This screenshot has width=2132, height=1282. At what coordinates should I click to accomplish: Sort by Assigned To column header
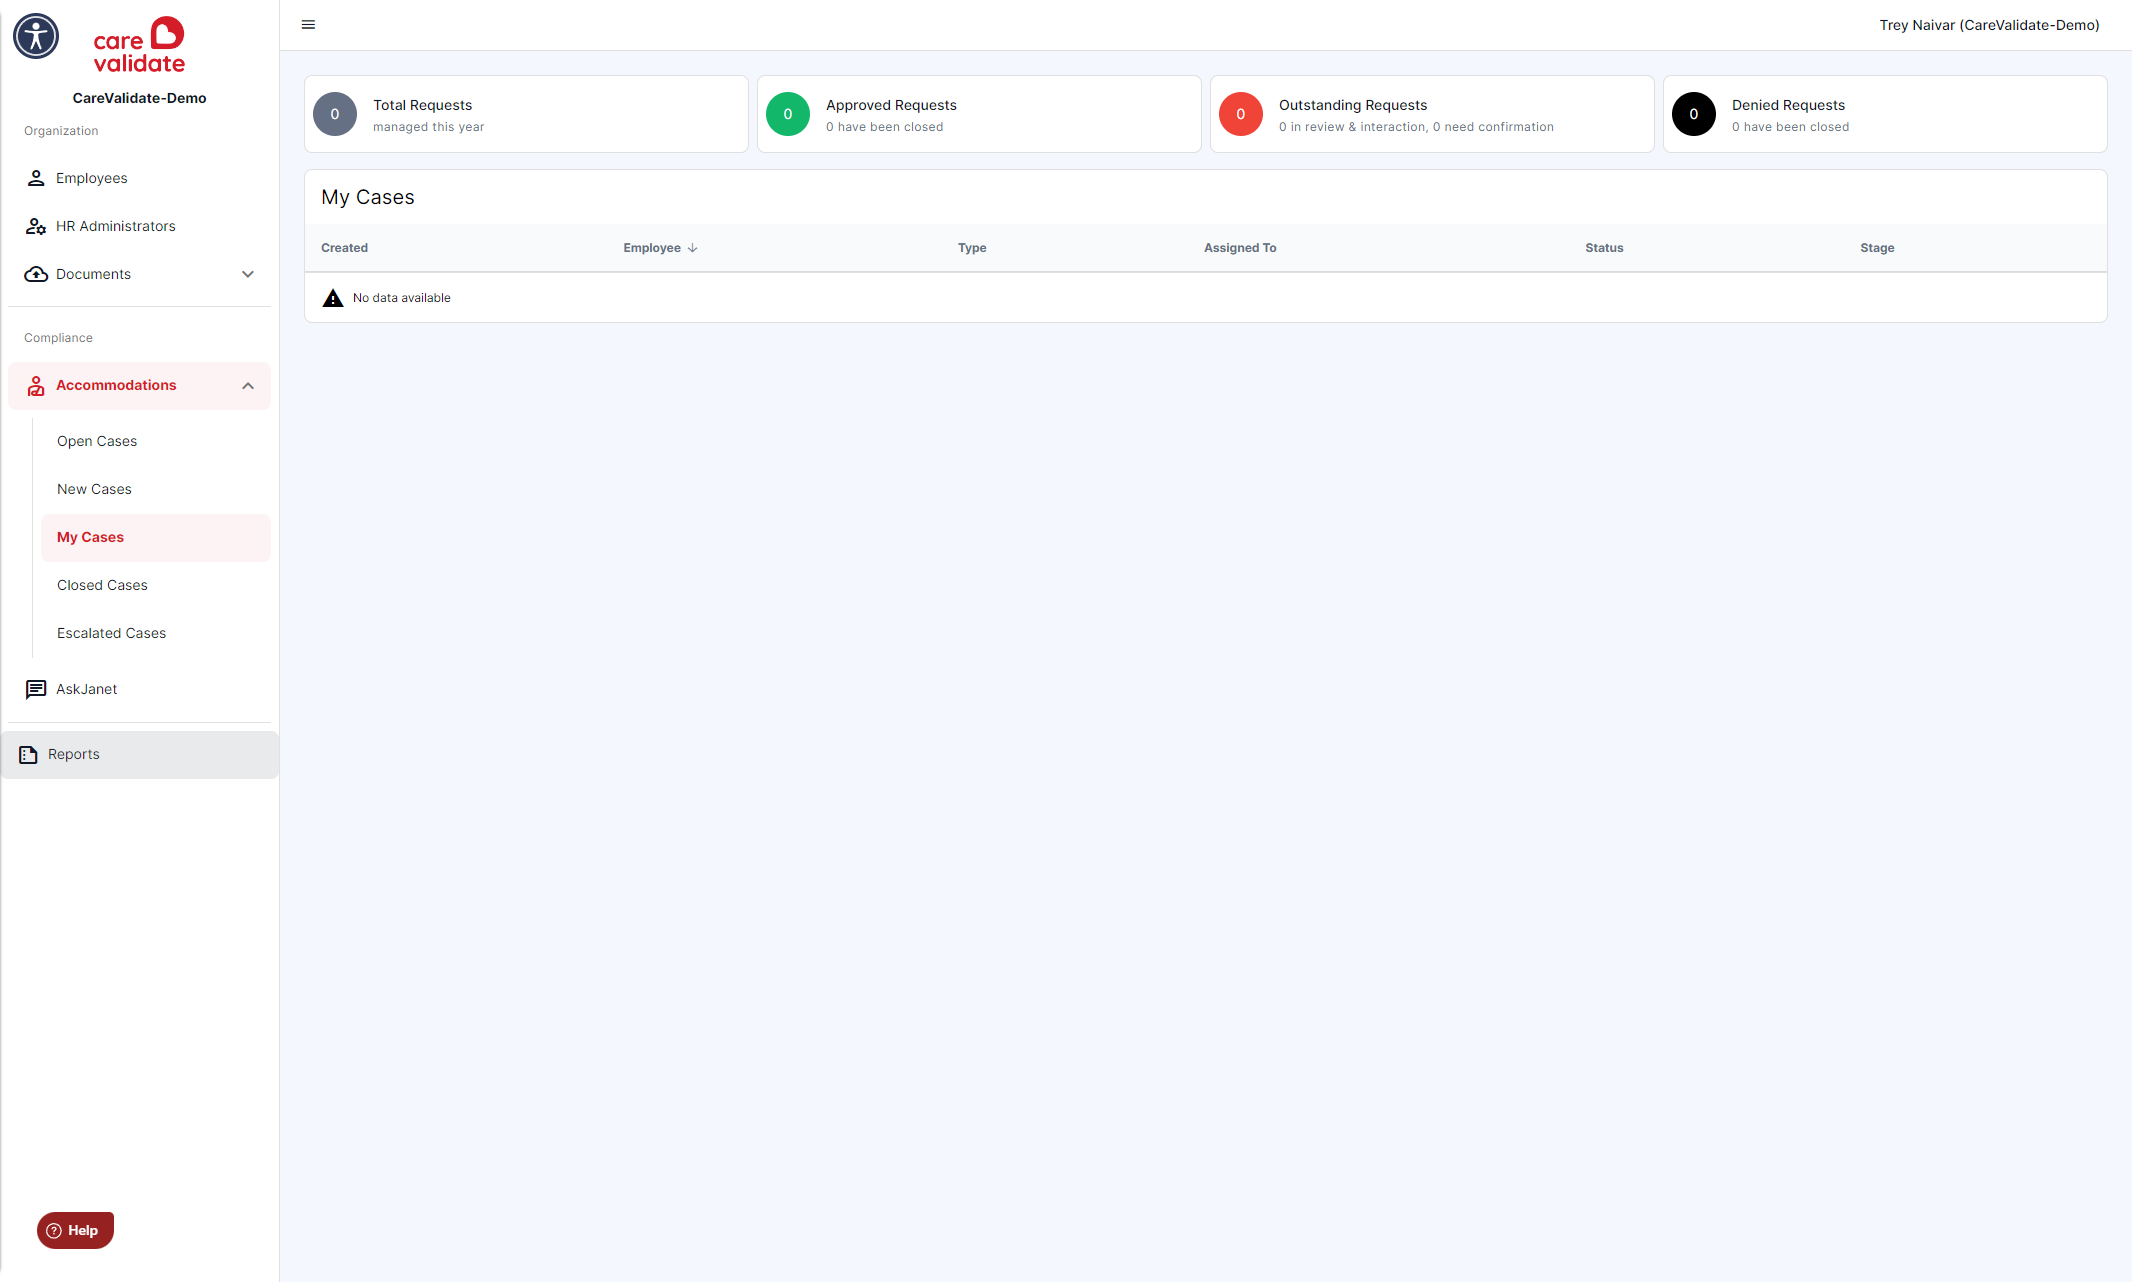[x=1240, y=248]
